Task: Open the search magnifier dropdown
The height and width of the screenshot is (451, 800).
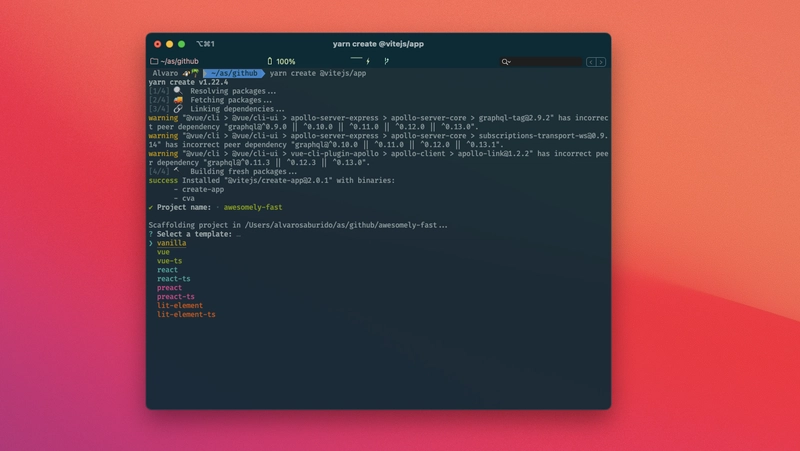Action: [506, 62]
